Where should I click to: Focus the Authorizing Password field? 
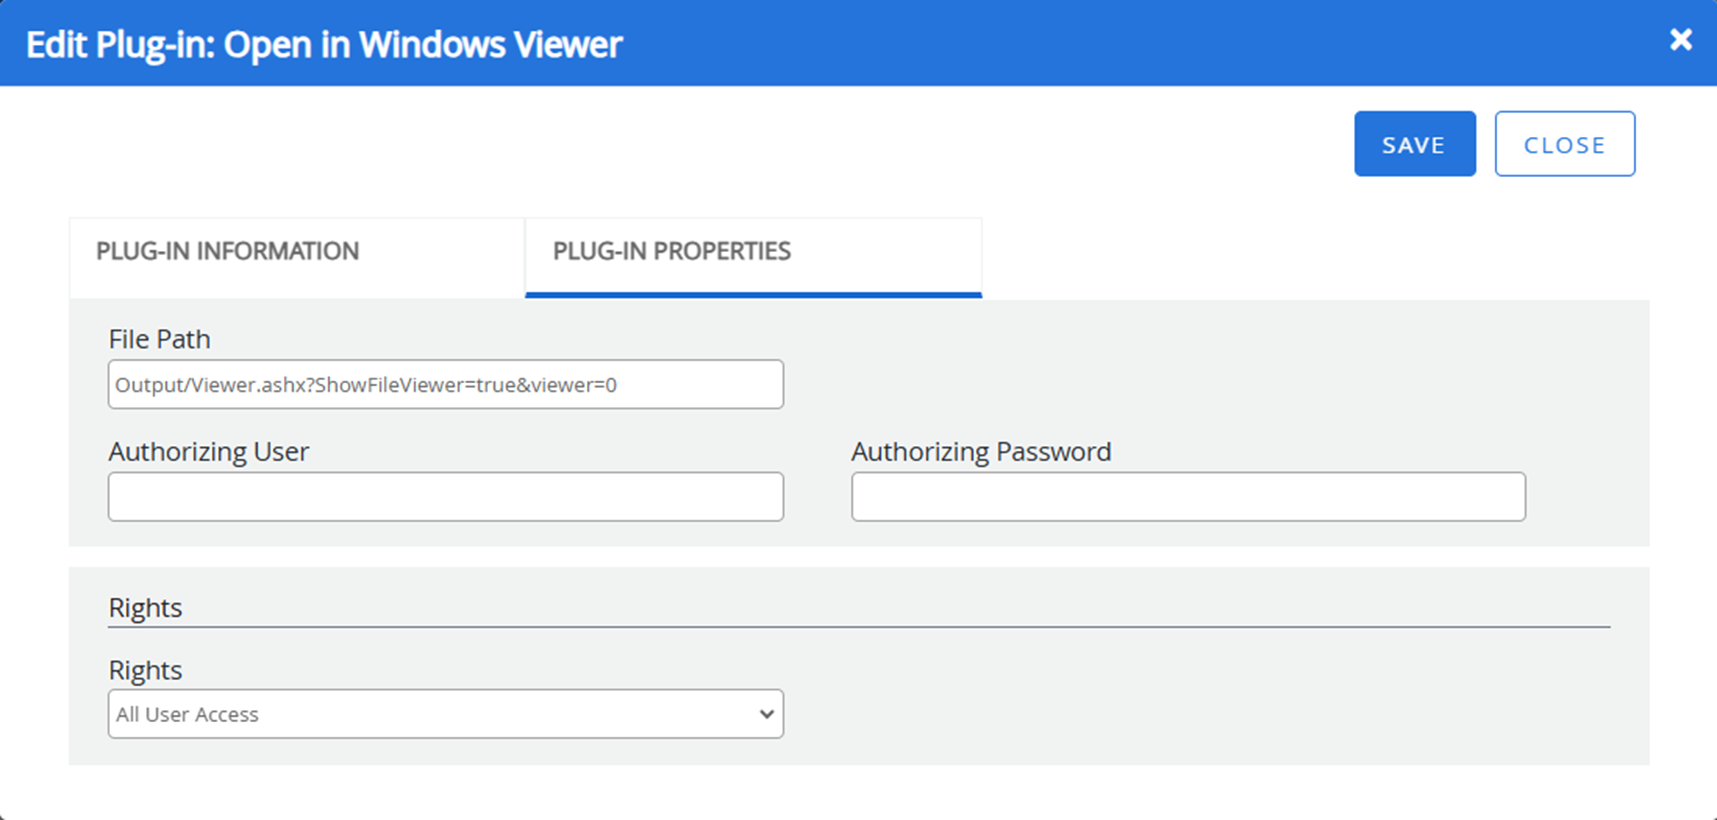[x=1188, y=496]
